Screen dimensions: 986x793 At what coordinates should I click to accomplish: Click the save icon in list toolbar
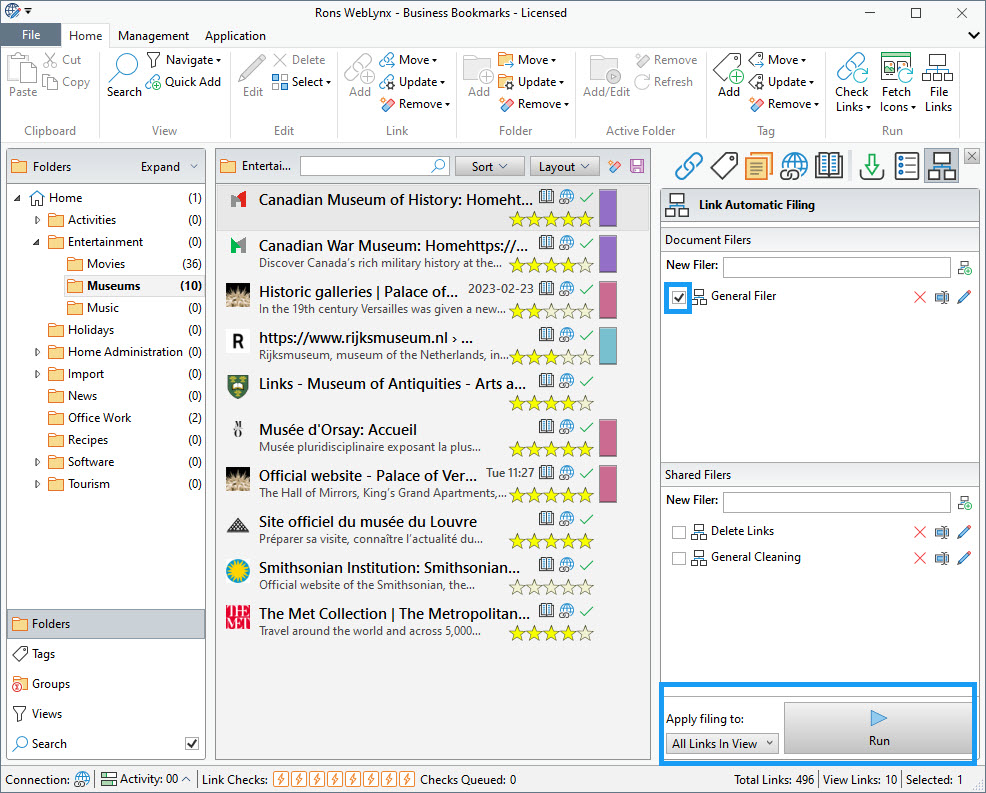637,166
